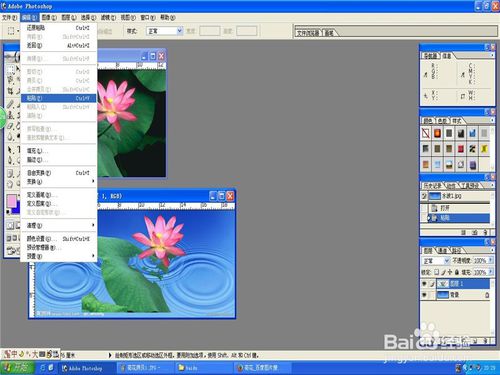Screen dimensions: 500x375
Task: Reset to default foreground/background colors icon
Action: pos(9,211)
